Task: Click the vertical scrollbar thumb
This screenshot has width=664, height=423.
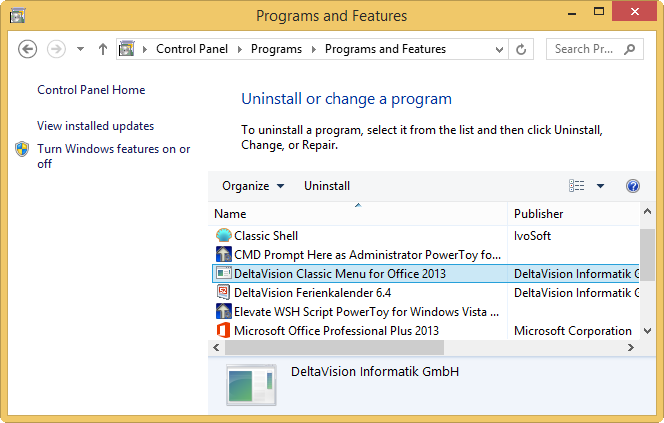Action: click(x=647, y=255)
